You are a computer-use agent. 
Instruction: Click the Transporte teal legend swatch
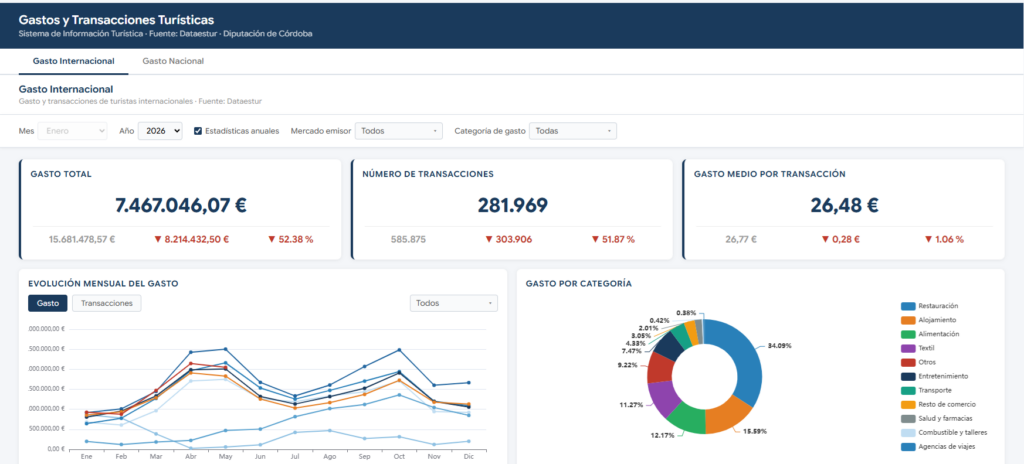click(x=907, y=390)
